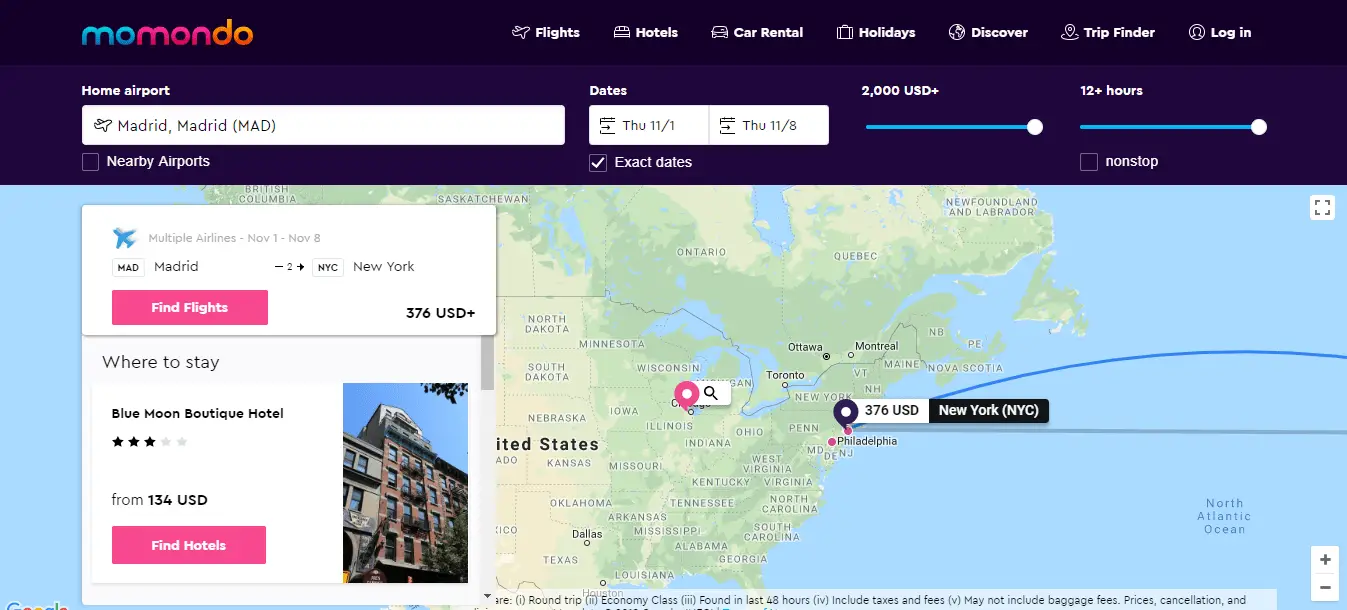Click the departure date calendar icon
The image size is (1347, 610).
tap(607, 125)
